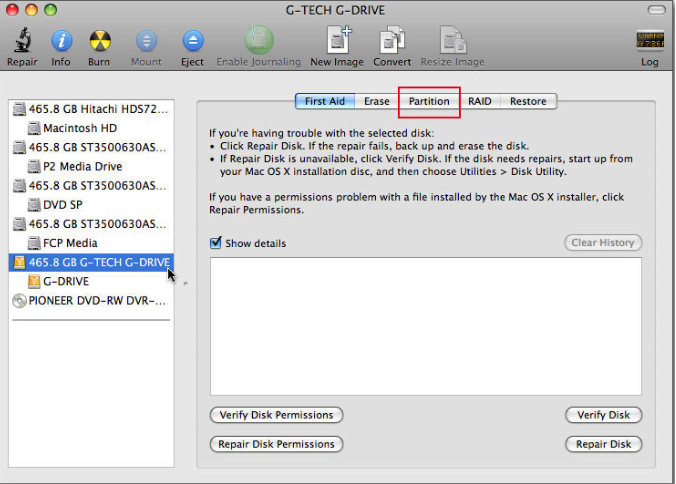This screenshot has width=676, height=484.
Task: Uncheck the Show details checkbox
Action: tap(216, 243)
